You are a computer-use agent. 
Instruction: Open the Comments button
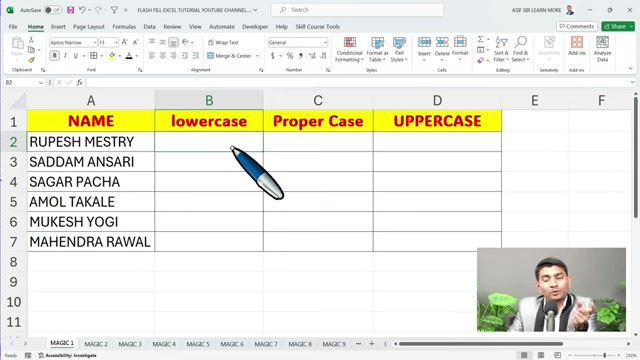coord(577,27)
